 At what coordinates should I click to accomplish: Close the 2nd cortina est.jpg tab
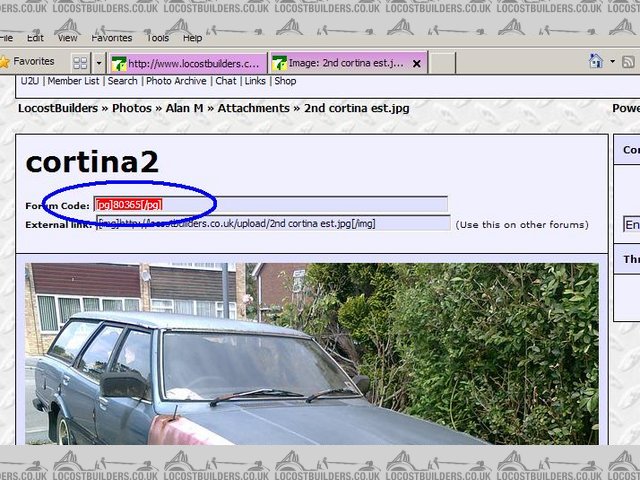416,64
